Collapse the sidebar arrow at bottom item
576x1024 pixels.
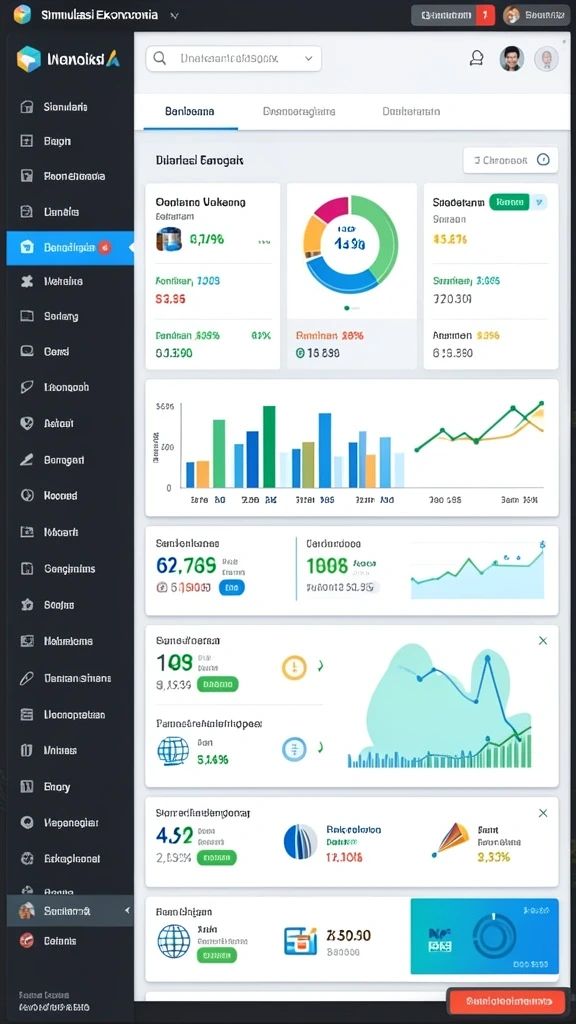(127, 910)
